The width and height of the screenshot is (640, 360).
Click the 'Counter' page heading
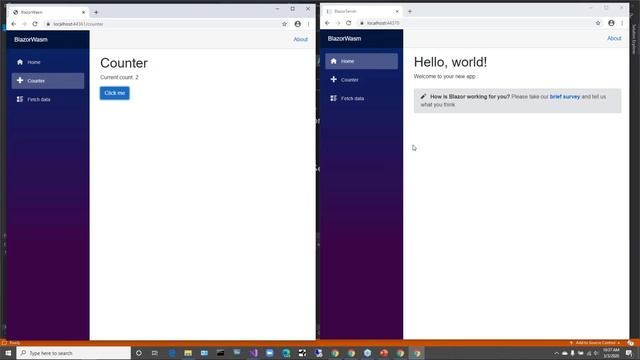(x=124, y=63)
